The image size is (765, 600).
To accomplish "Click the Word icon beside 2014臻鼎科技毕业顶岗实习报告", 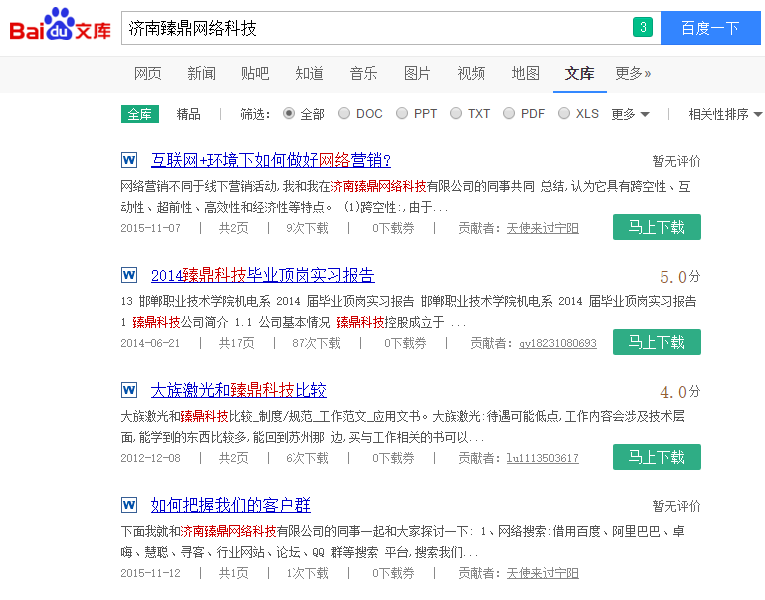I will (x=129, y=275).
